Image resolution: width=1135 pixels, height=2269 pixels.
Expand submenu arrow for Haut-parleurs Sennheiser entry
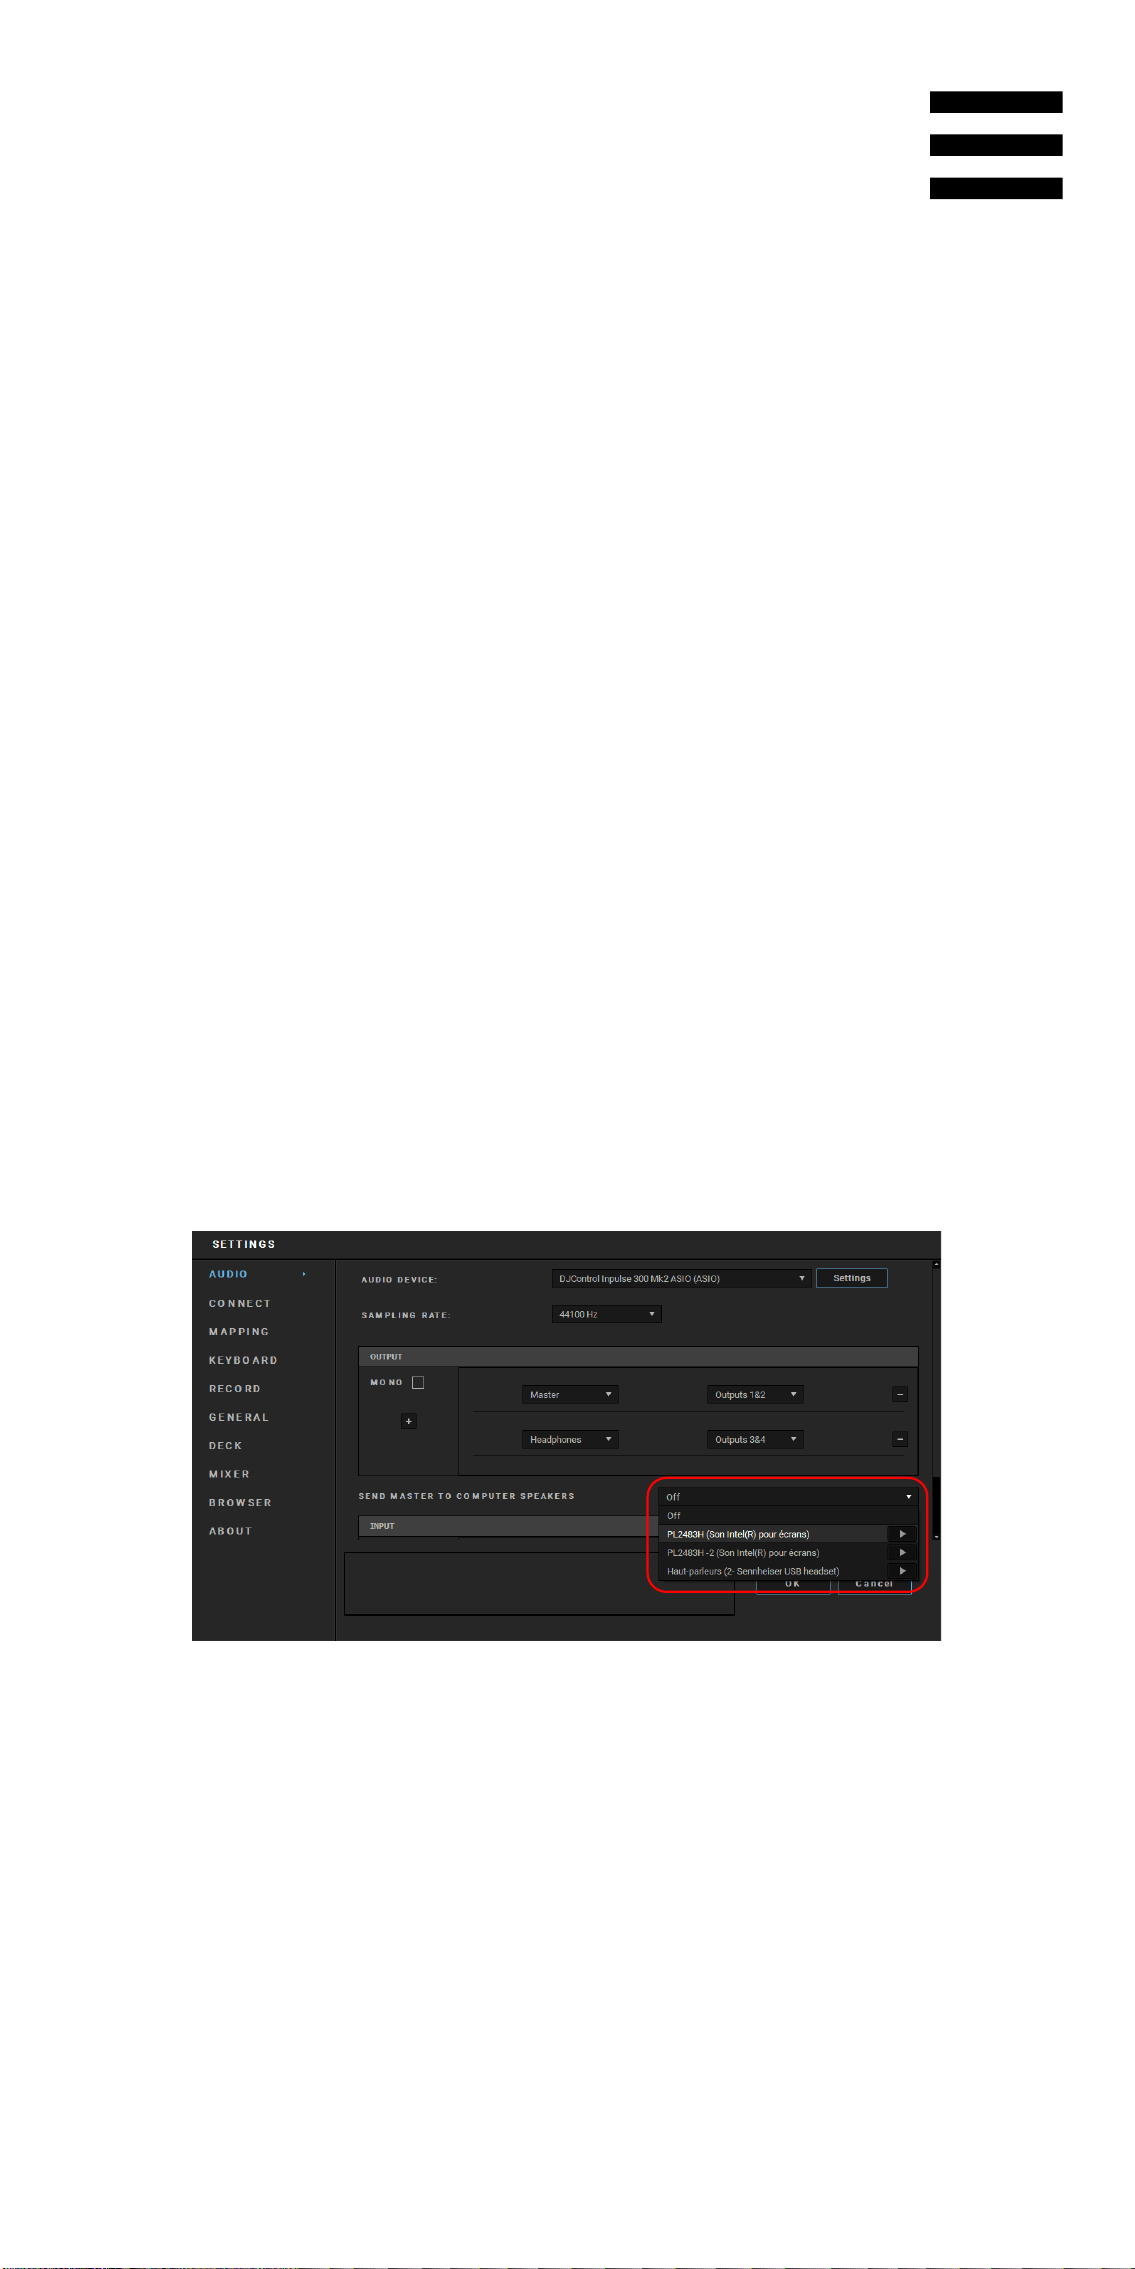pos(902,1571)
